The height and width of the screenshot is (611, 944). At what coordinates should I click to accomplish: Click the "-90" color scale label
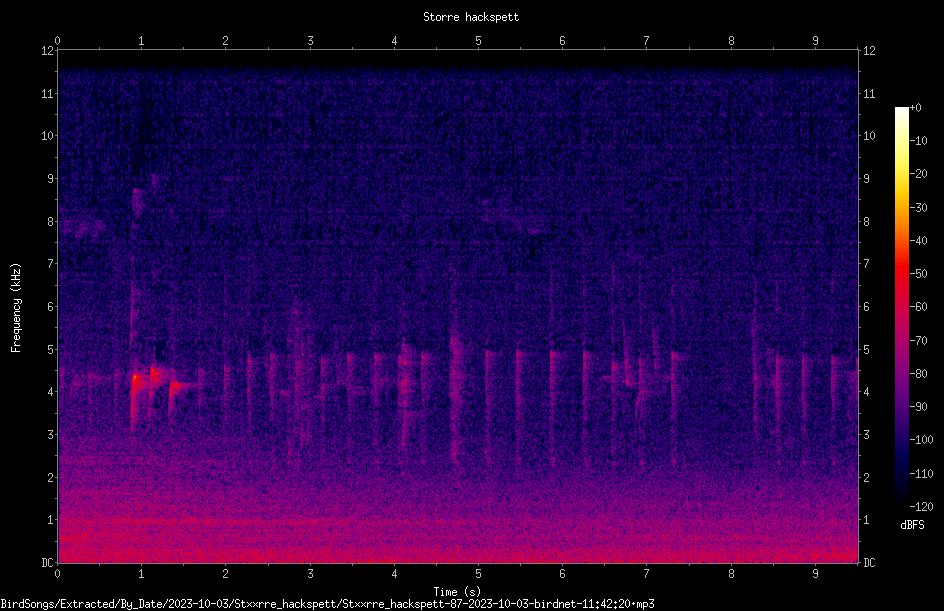(x=919, y=407)
